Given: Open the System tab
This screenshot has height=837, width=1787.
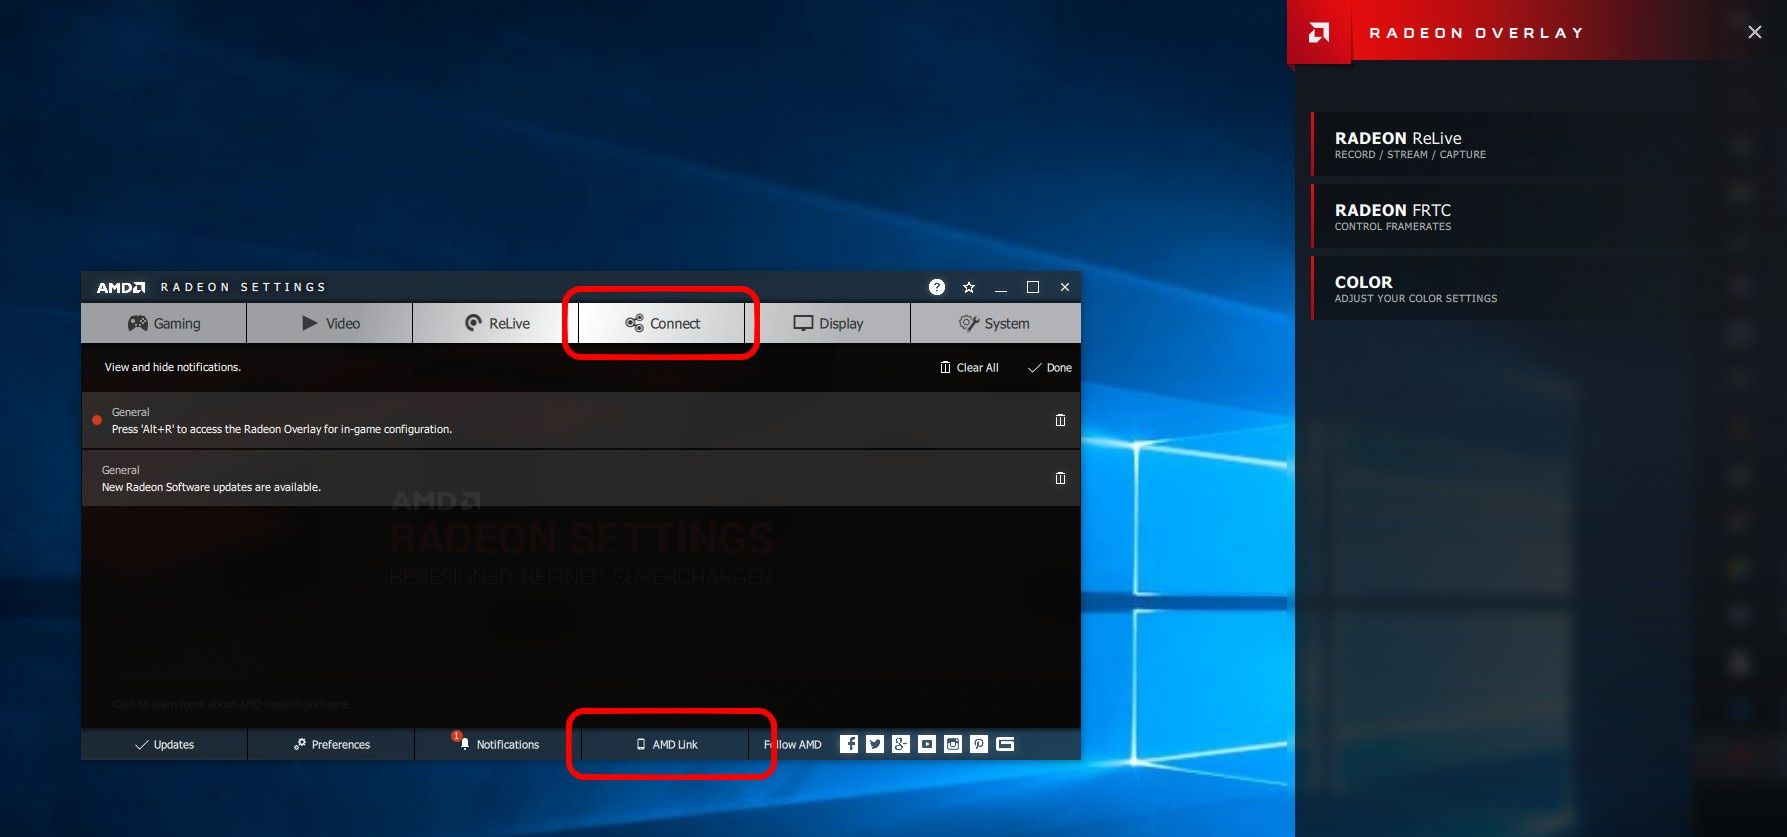Looking at the screenshot, I should click(x=995, y=323).
